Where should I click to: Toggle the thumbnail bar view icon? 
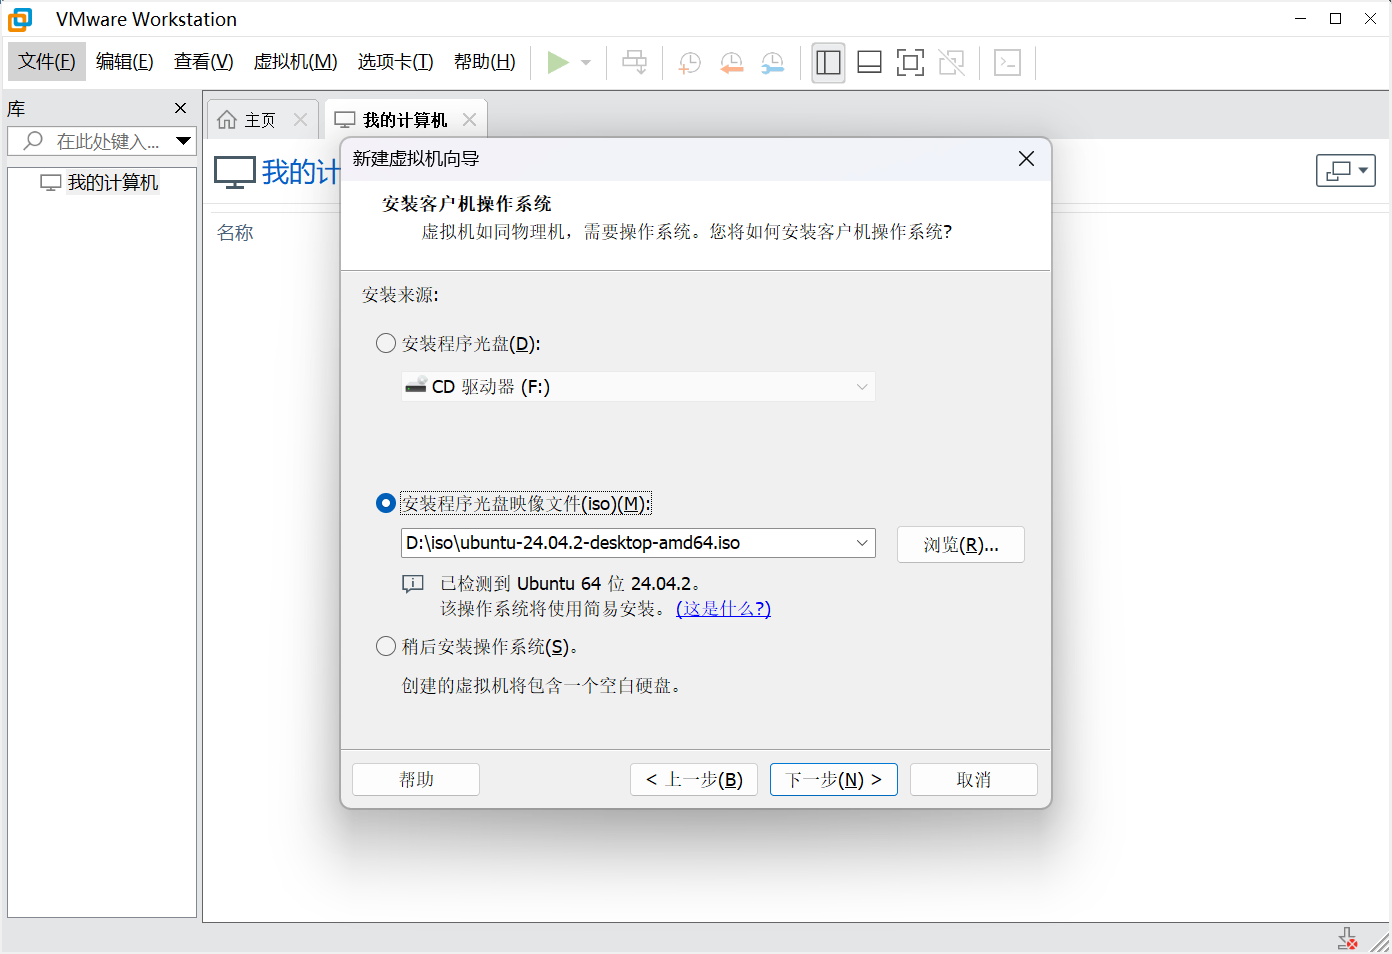[x=869, y=62]
